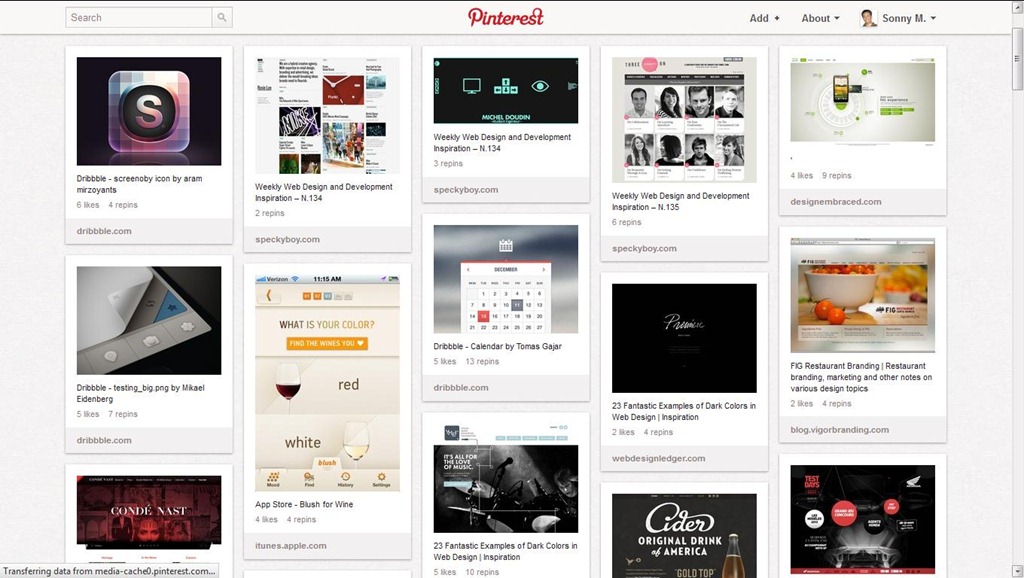Open the black Premiere pin image

[x=684, y=338]
